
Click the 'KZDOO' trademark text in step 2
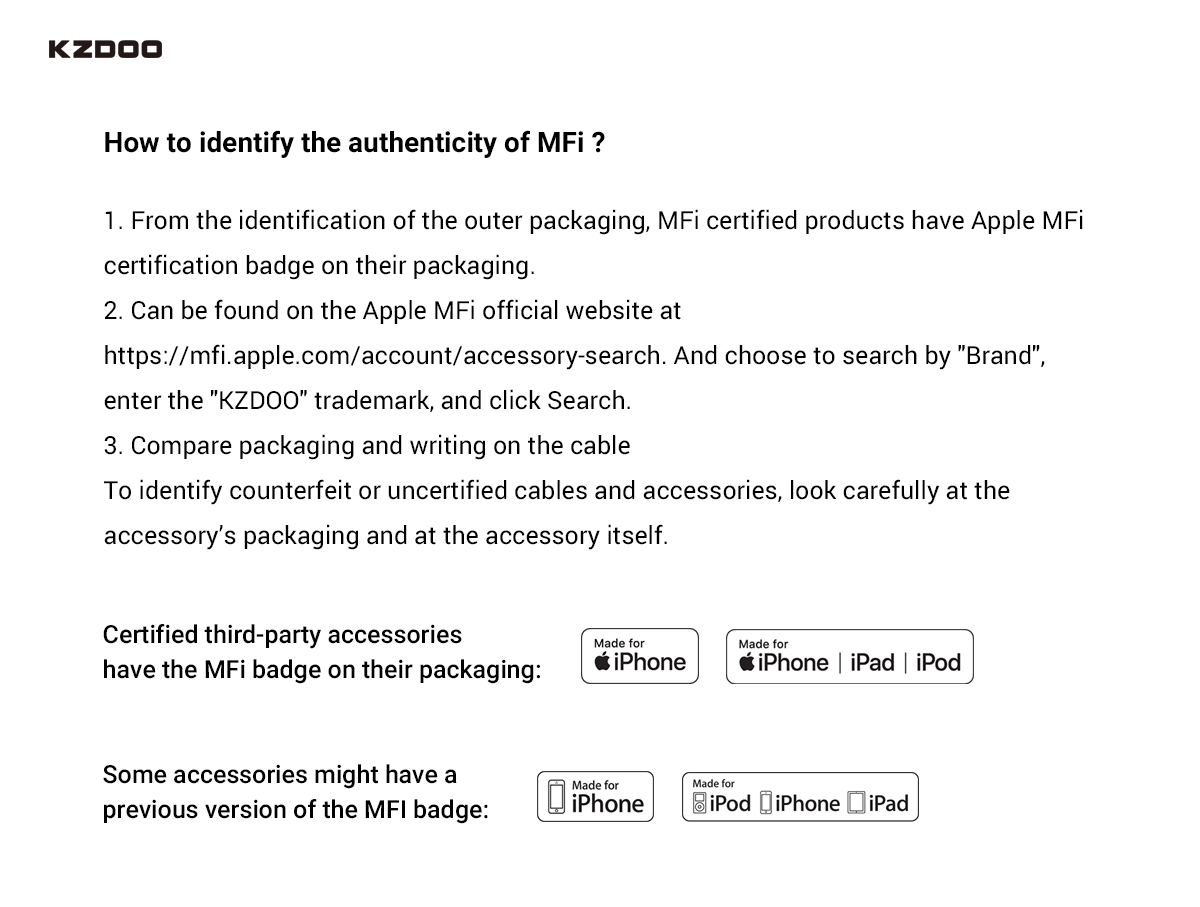pos(260,401)
